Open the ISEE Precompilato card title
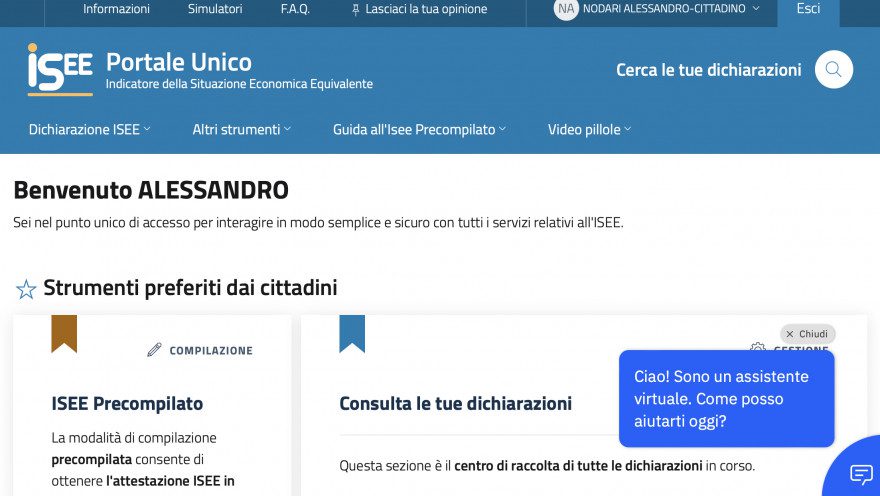 pyautogui.click(x=127, y=403)
